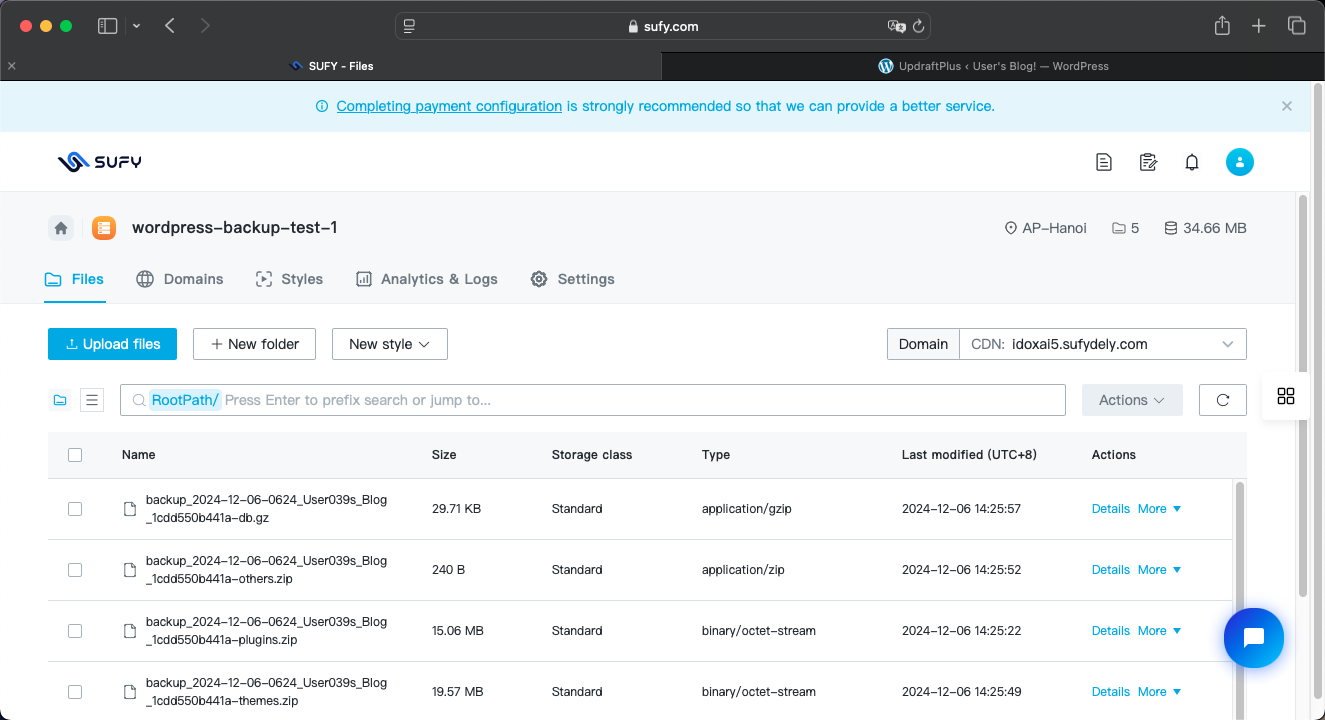This screenshot has height=720, width=1325.
Task: Expand More menu for plugins.zip file
Action: pos(1160,631)
